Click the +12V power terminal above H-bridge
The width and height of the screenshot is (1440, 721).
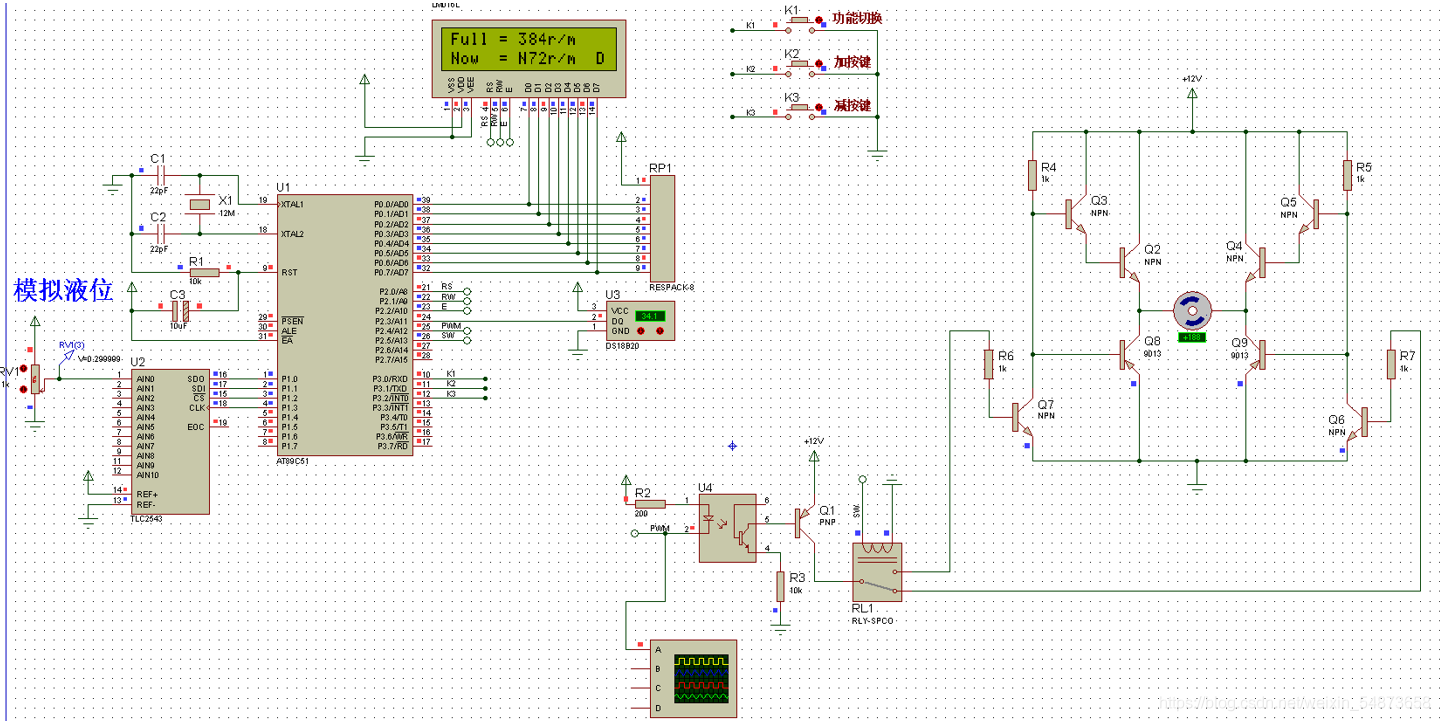pos(1192,93)
